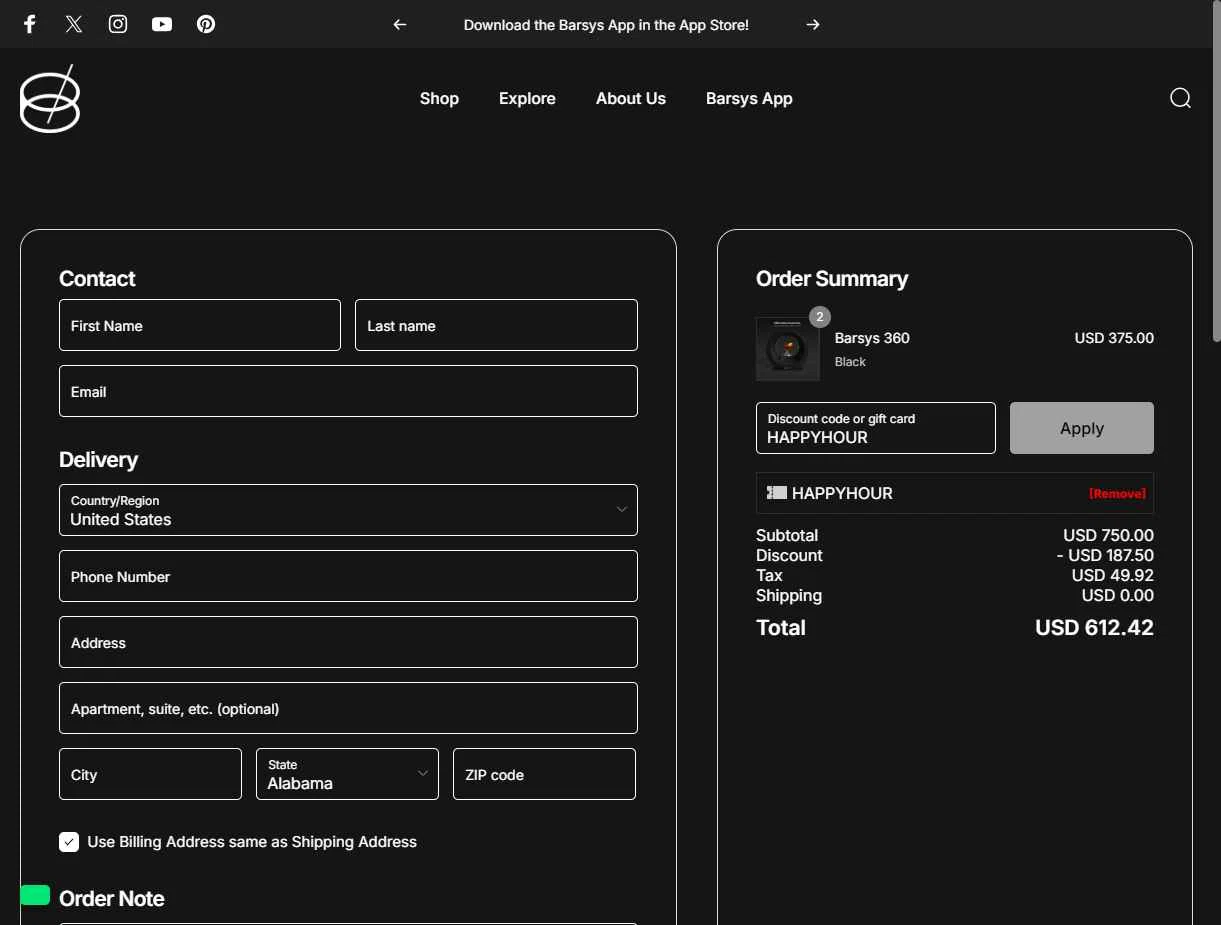
Task: Open the Barsys Facebook page icon
Action: tap(30, 24)
